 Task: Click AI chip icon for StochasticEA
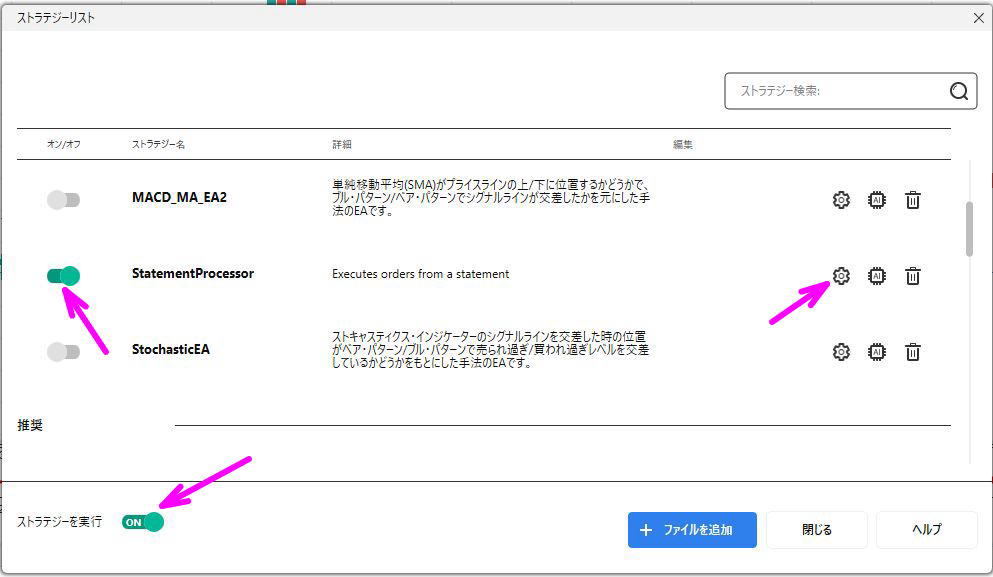[877, 352]
